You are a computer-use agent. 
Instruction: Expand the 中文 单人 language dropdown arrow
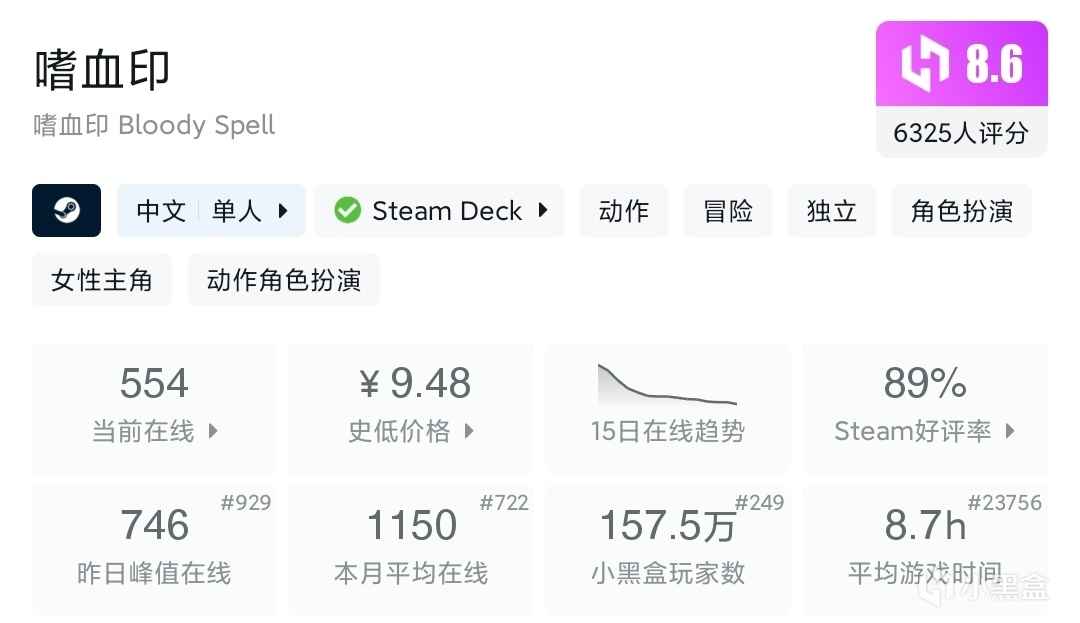click(283, 211)
